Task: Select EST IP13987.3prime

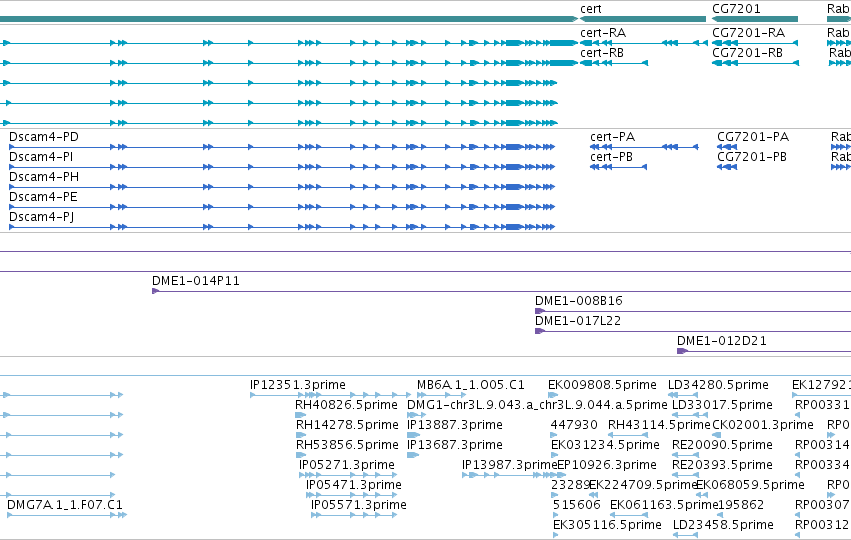Action: point(509,465)
